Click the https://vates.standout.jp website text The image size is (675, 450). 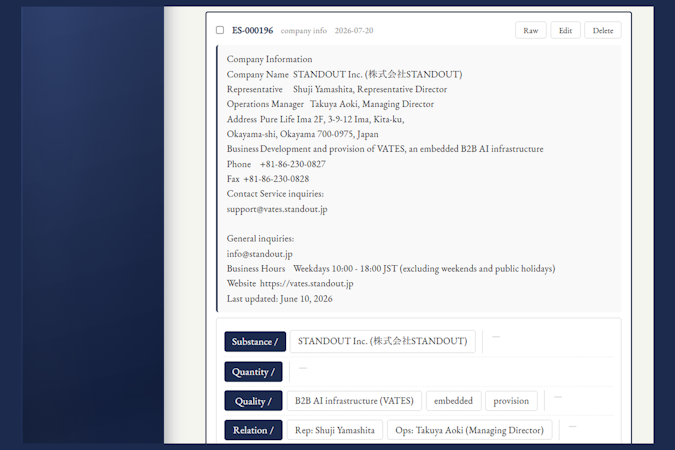click(x=307, y=284)
